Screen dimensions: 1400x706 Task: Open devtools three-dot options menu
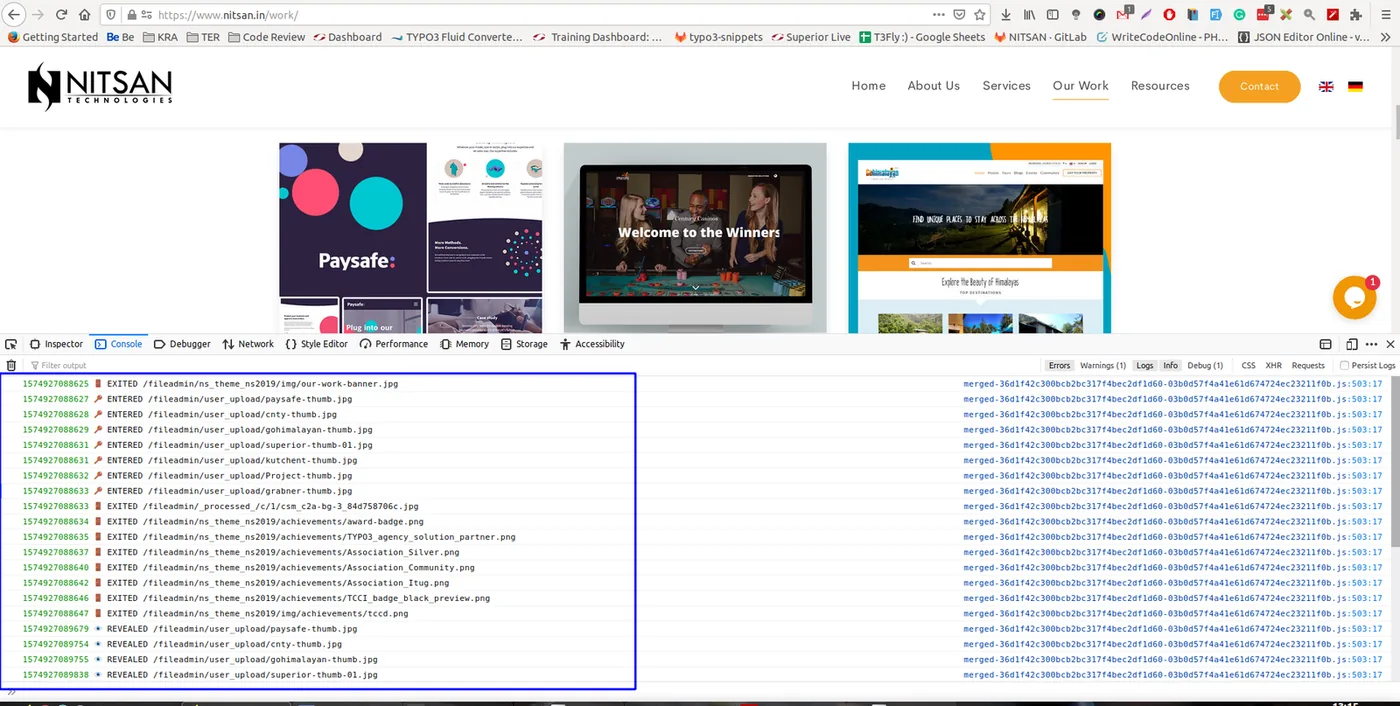(1371, 344)
